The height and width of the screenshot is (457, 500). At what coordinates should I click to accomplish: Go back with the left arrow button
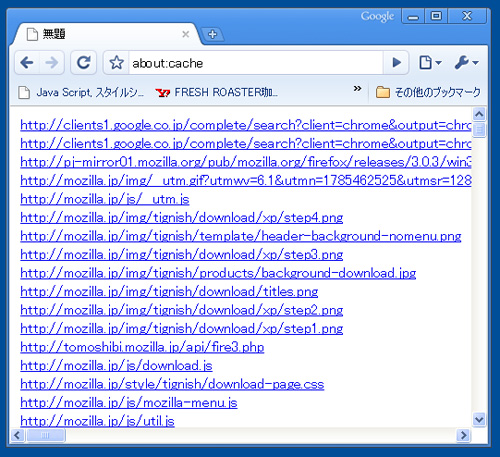[27, 63]
